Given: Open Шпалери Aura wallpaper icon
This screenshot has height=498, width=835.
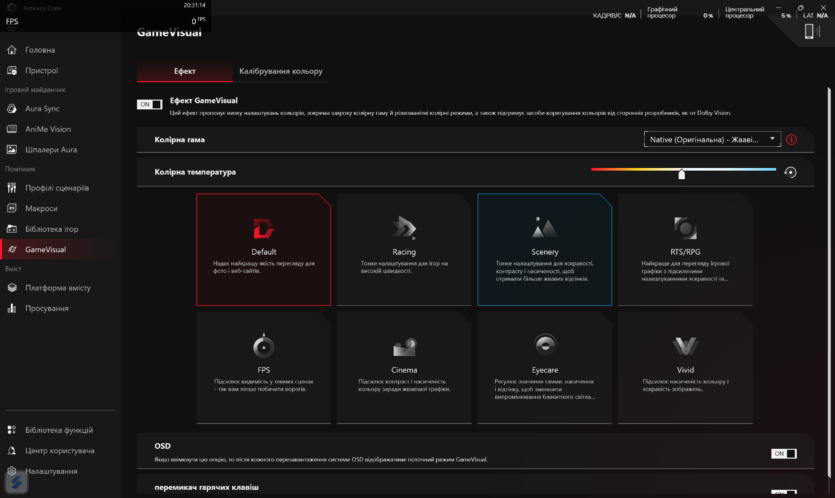Looking at the screenshot, I should click(x=12, y=150).
